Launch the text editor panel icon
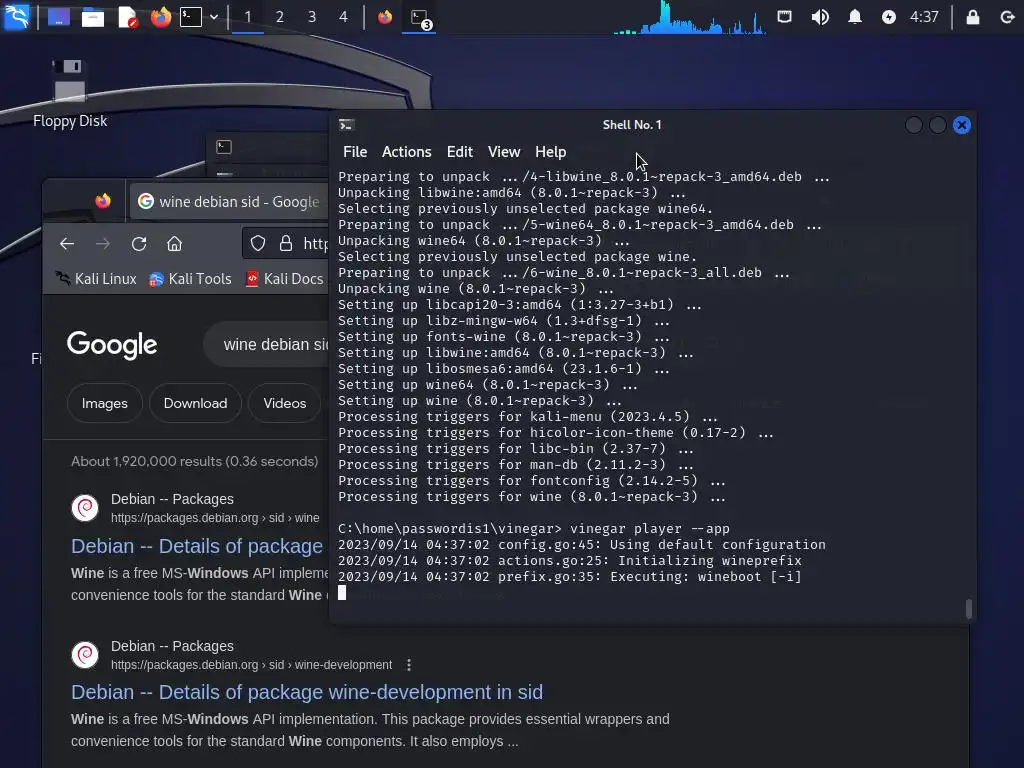The width and height of the screenshot is (1024, 768). (127, 16)
